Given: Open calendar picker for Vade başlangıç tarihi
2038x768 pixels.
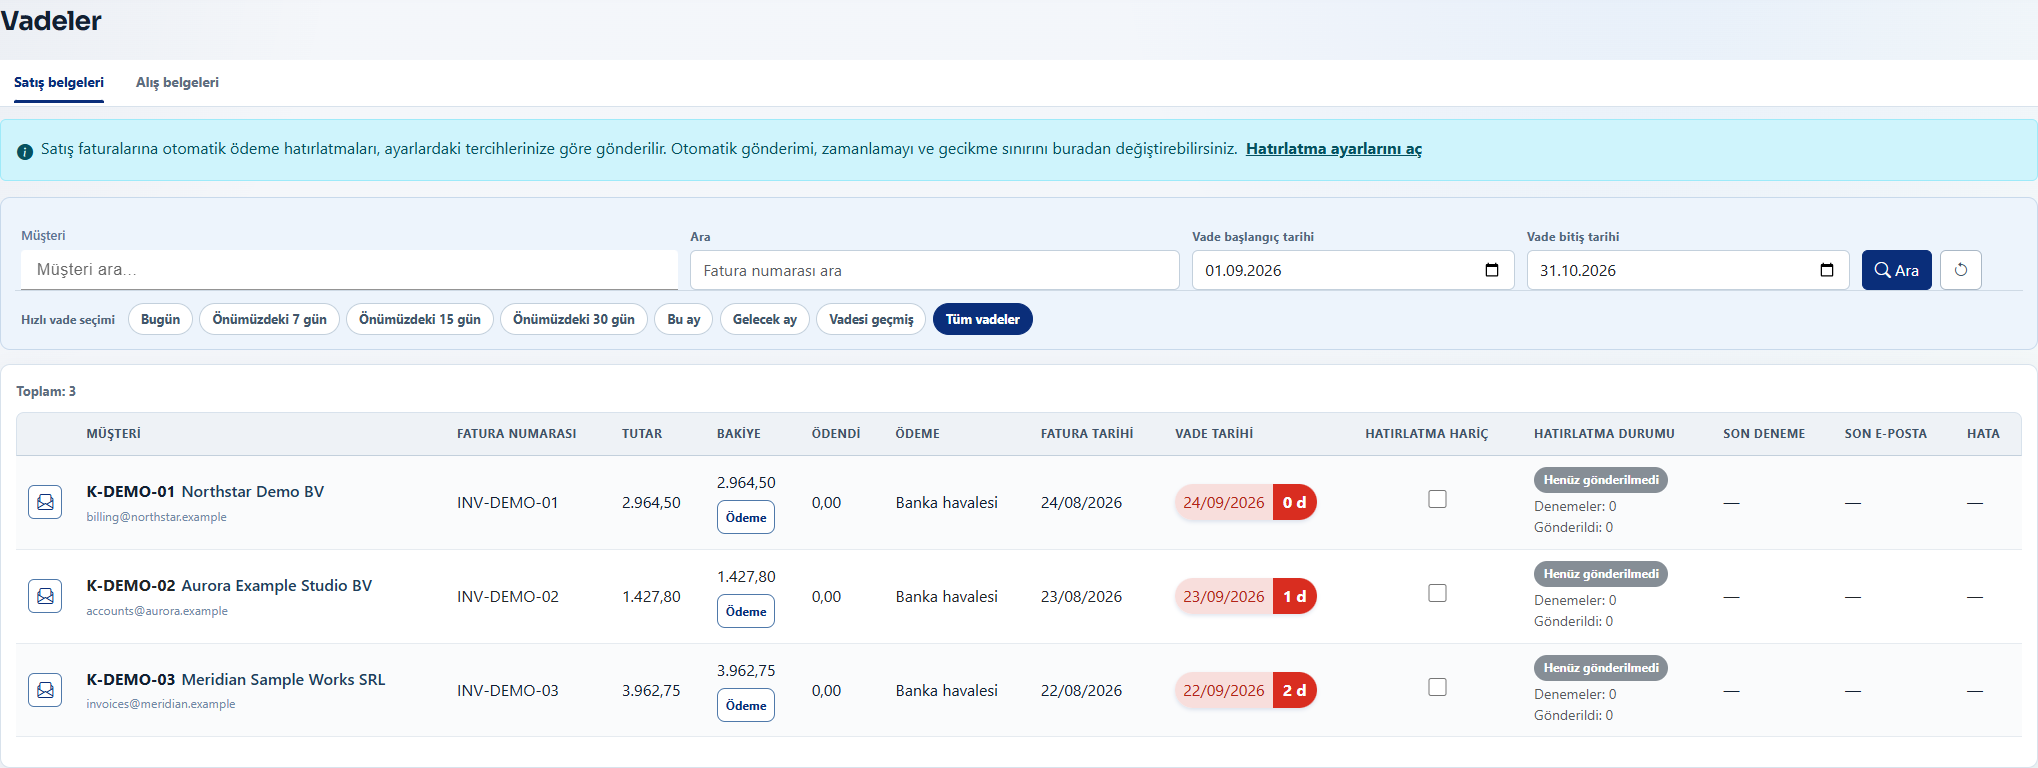Looking at the screenshot, I should [x=1492, y=270].
